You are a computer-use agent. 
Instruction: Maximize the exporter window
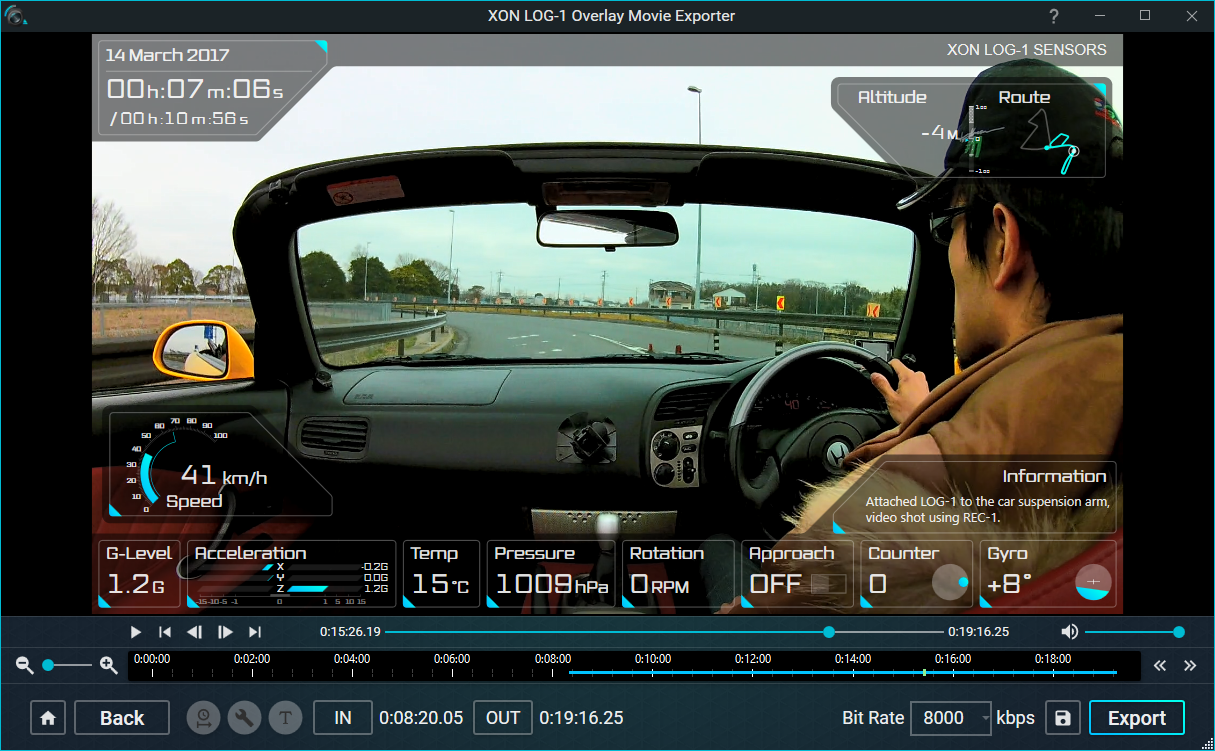click(1145, 15)
